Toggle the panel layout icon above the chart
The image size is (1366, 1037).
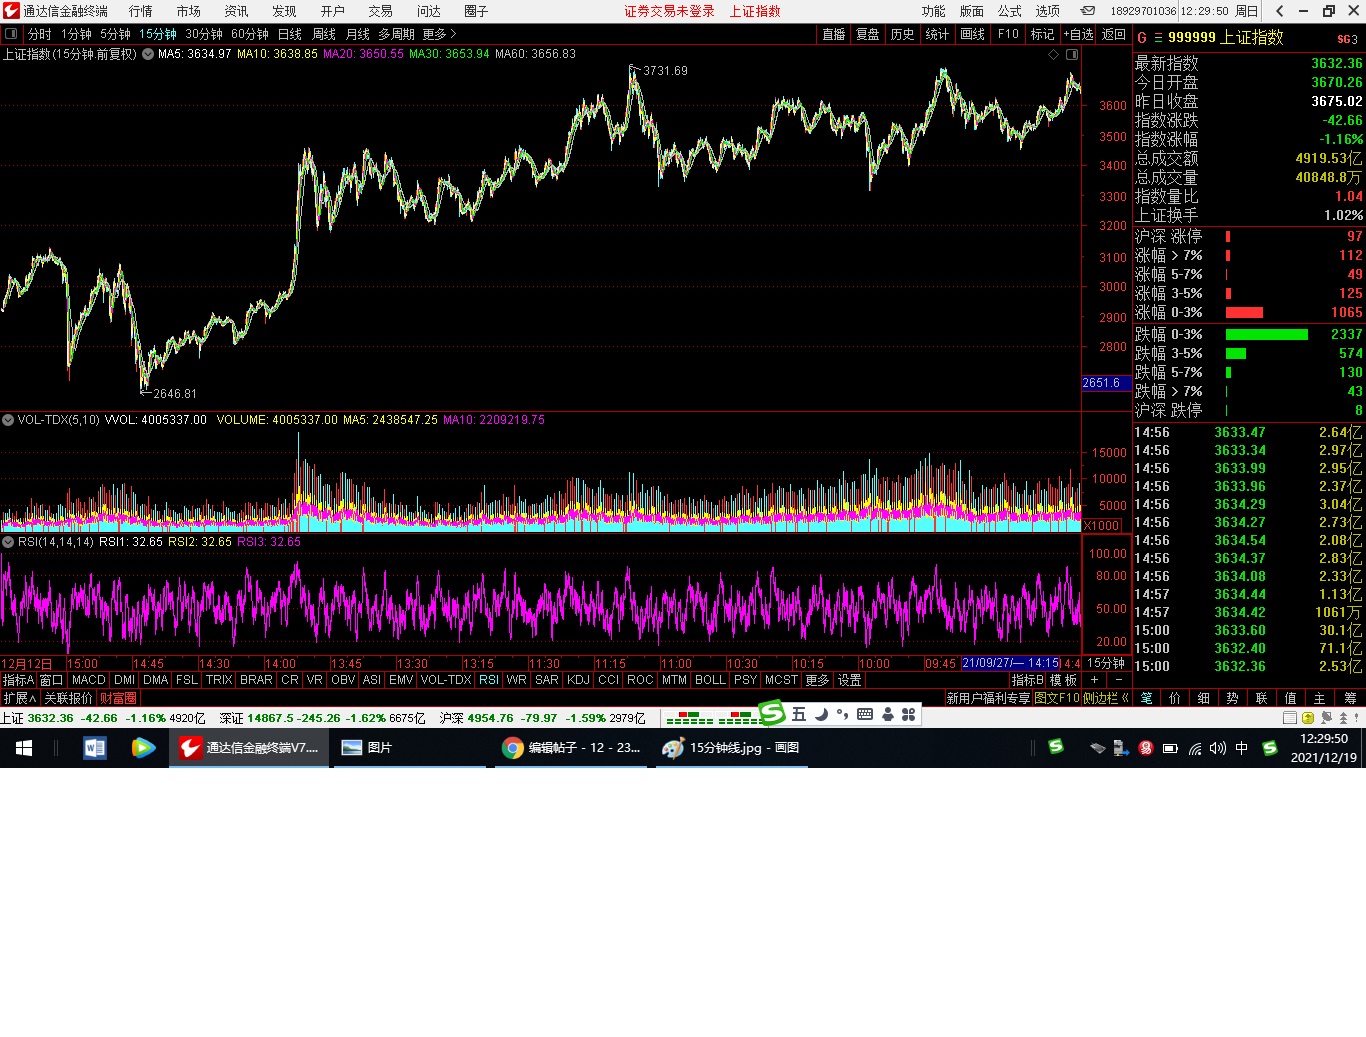click(1072, 54)
